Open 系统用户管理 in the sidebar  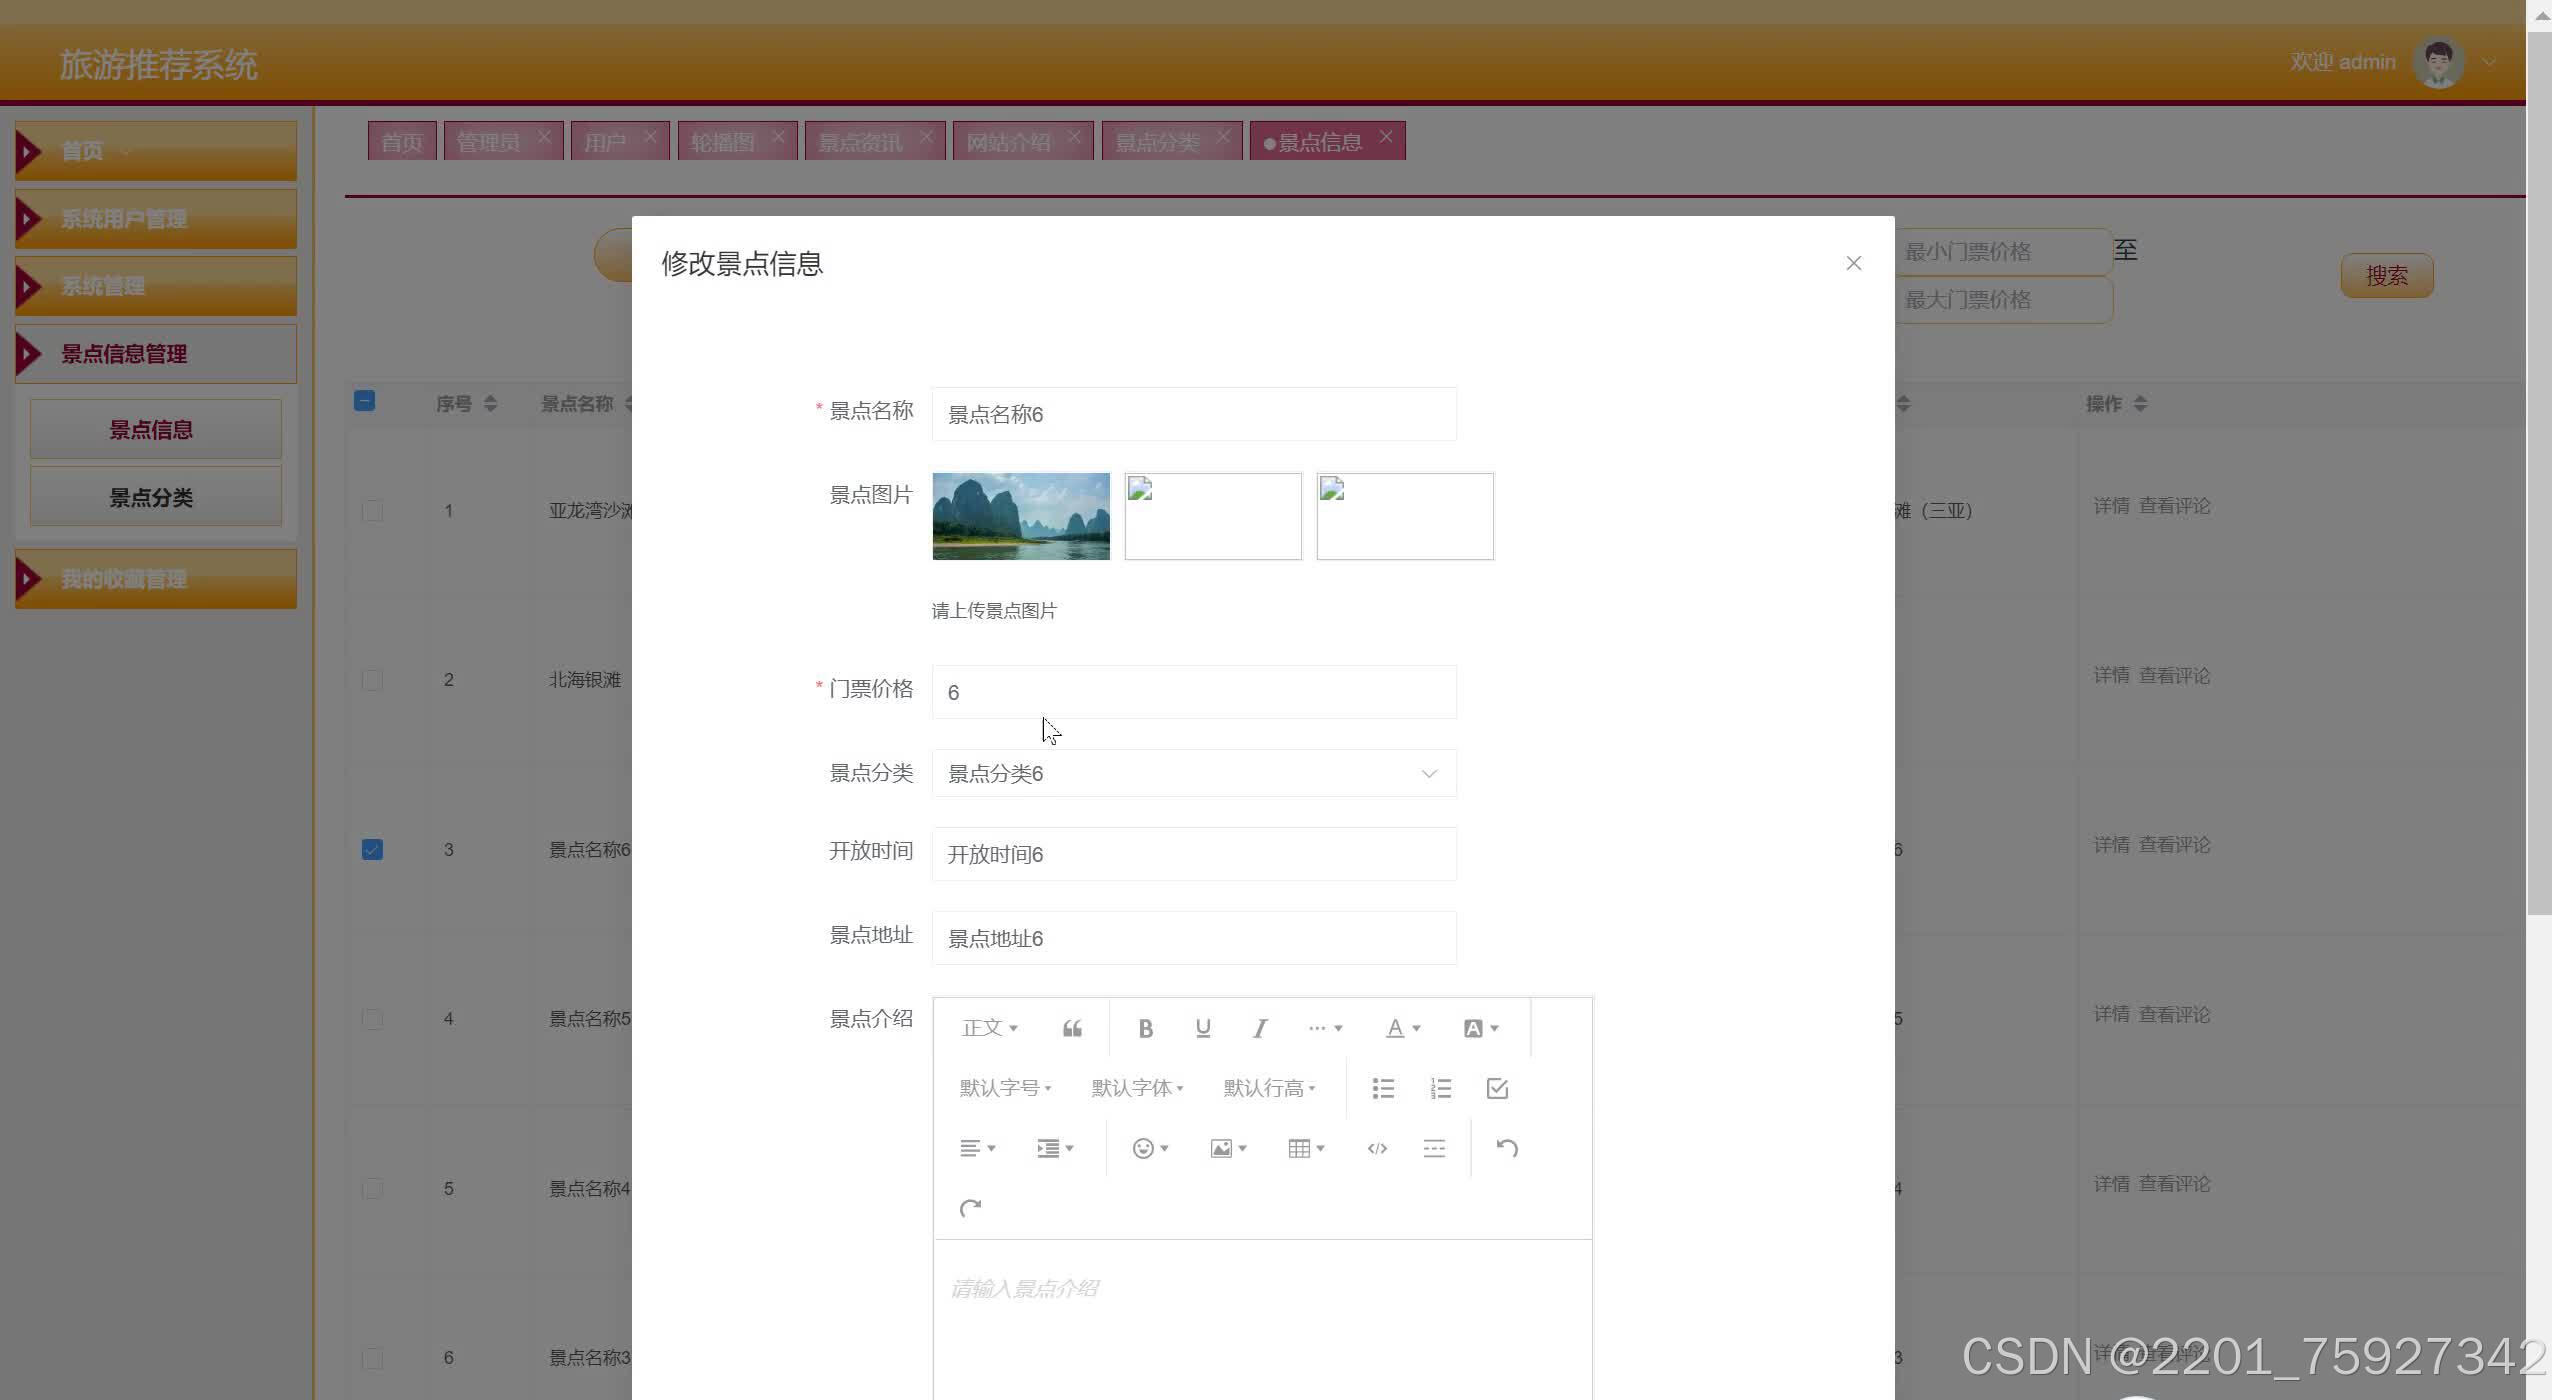pyautogui.click(x=156, y=219)
